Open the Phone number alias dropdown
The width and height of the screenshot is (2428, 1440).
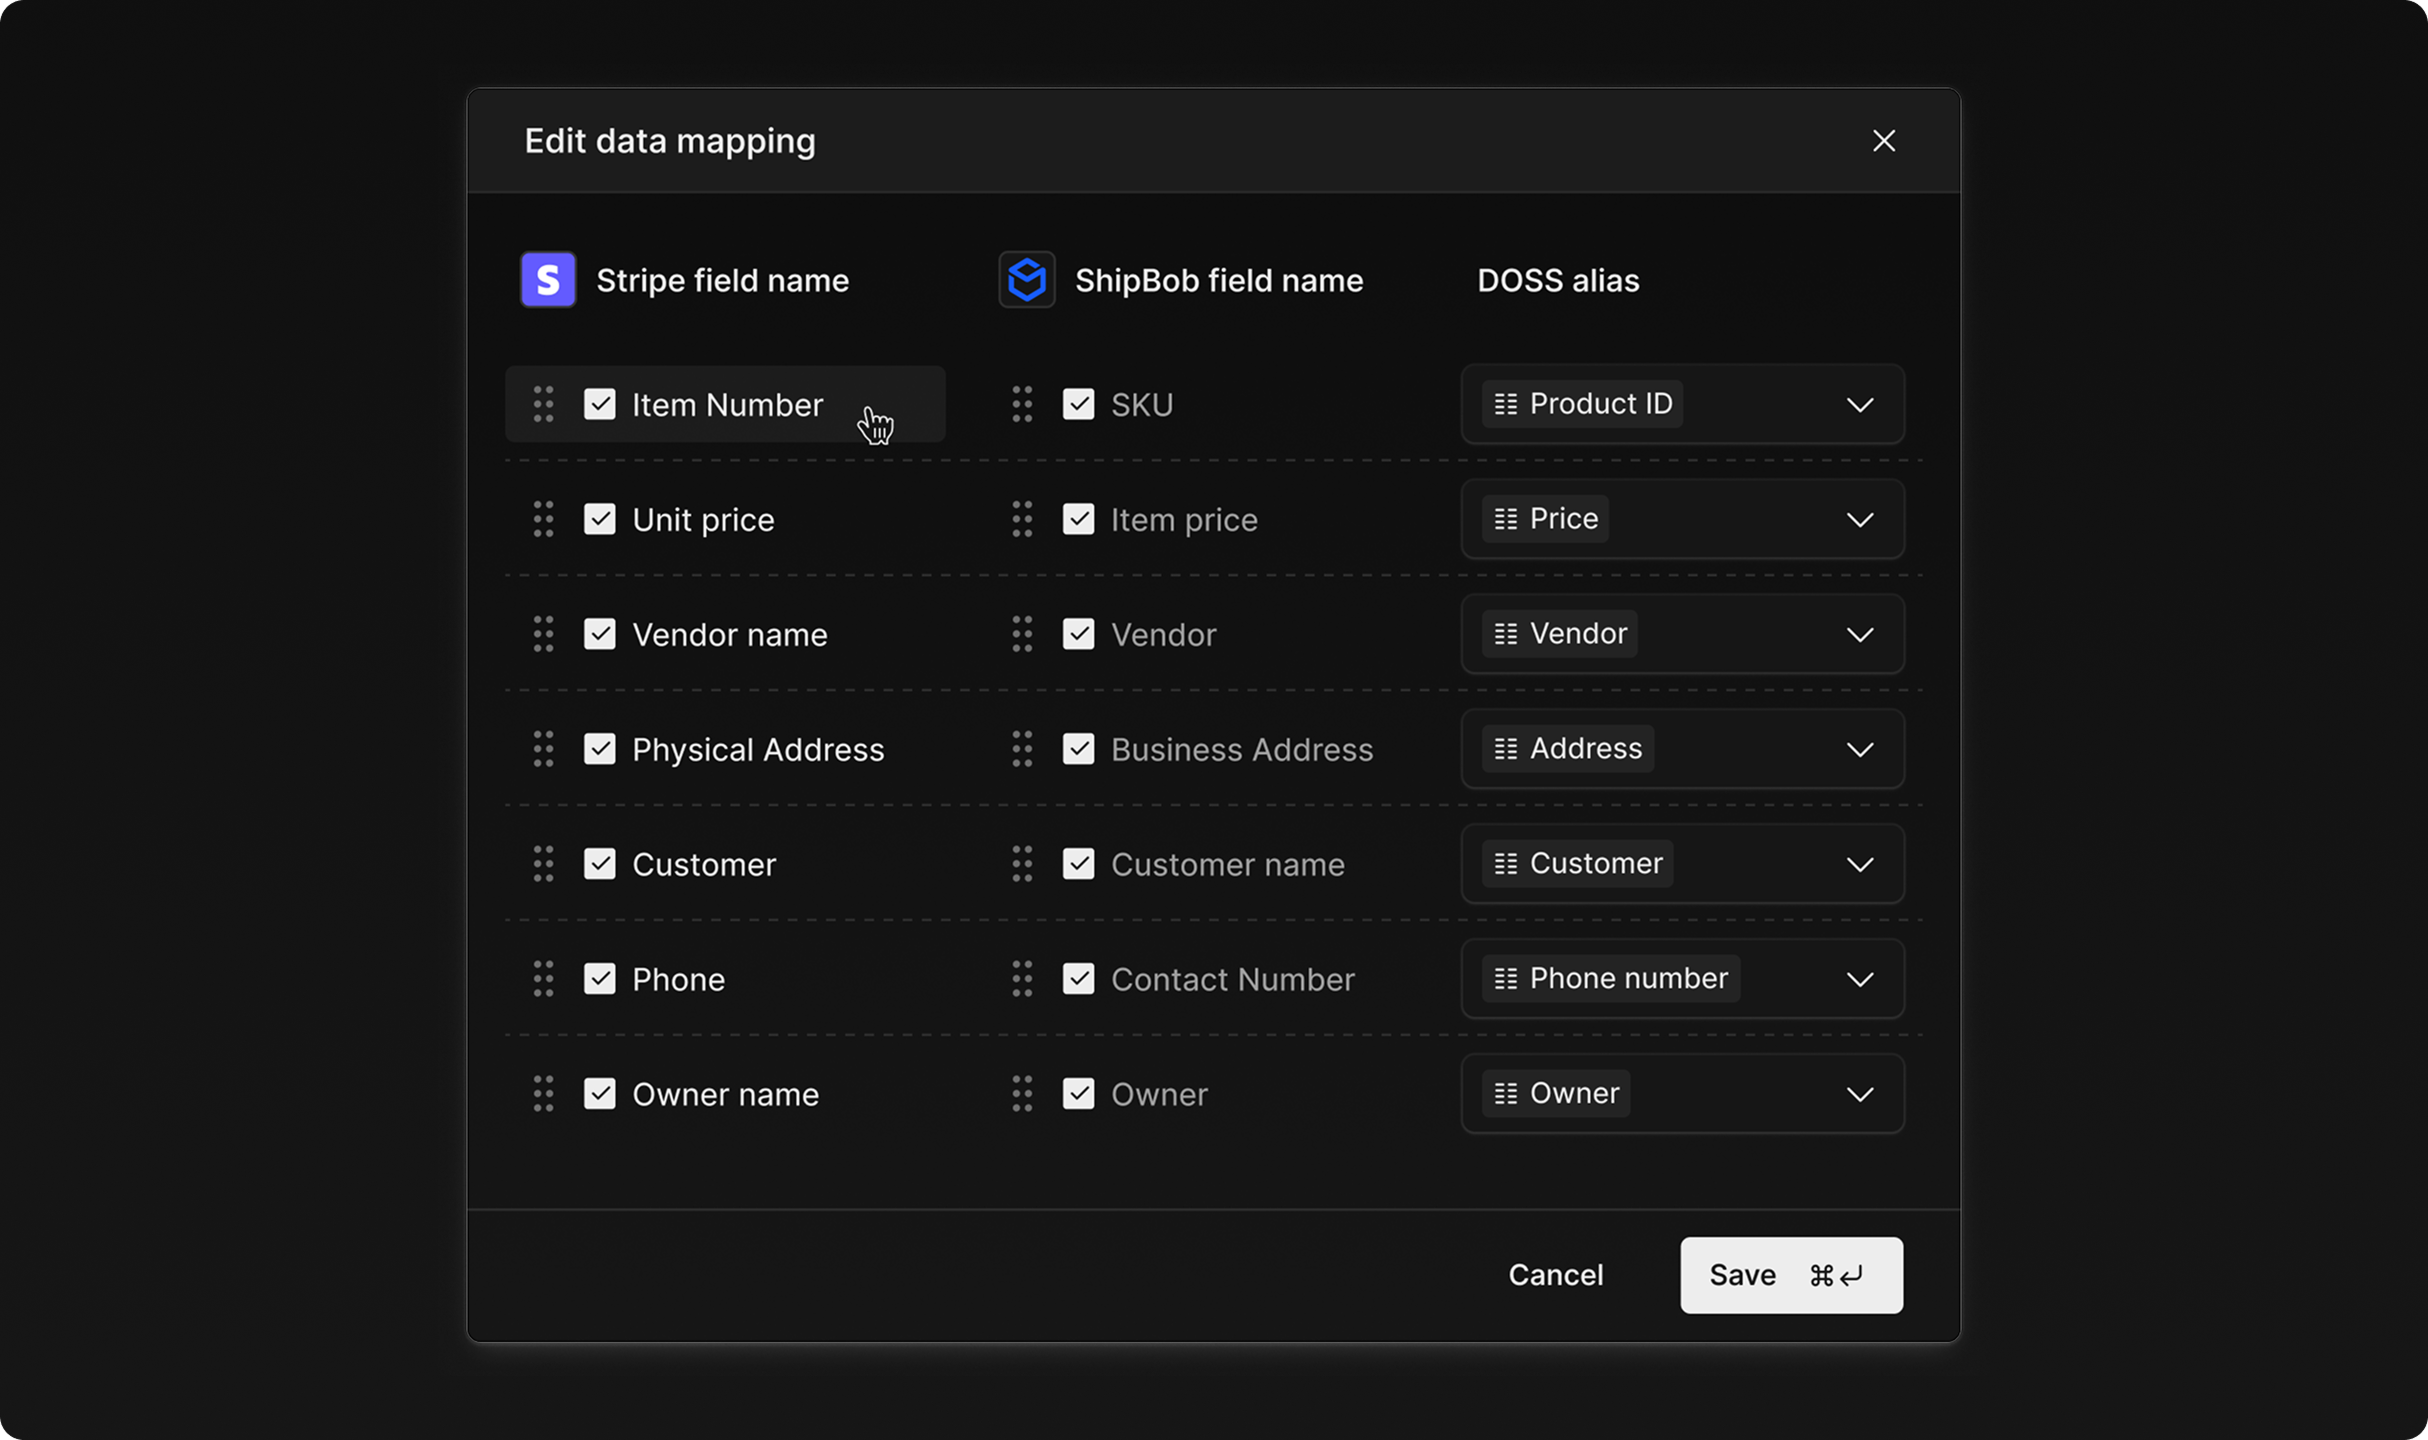click(x=1858, y=980)
